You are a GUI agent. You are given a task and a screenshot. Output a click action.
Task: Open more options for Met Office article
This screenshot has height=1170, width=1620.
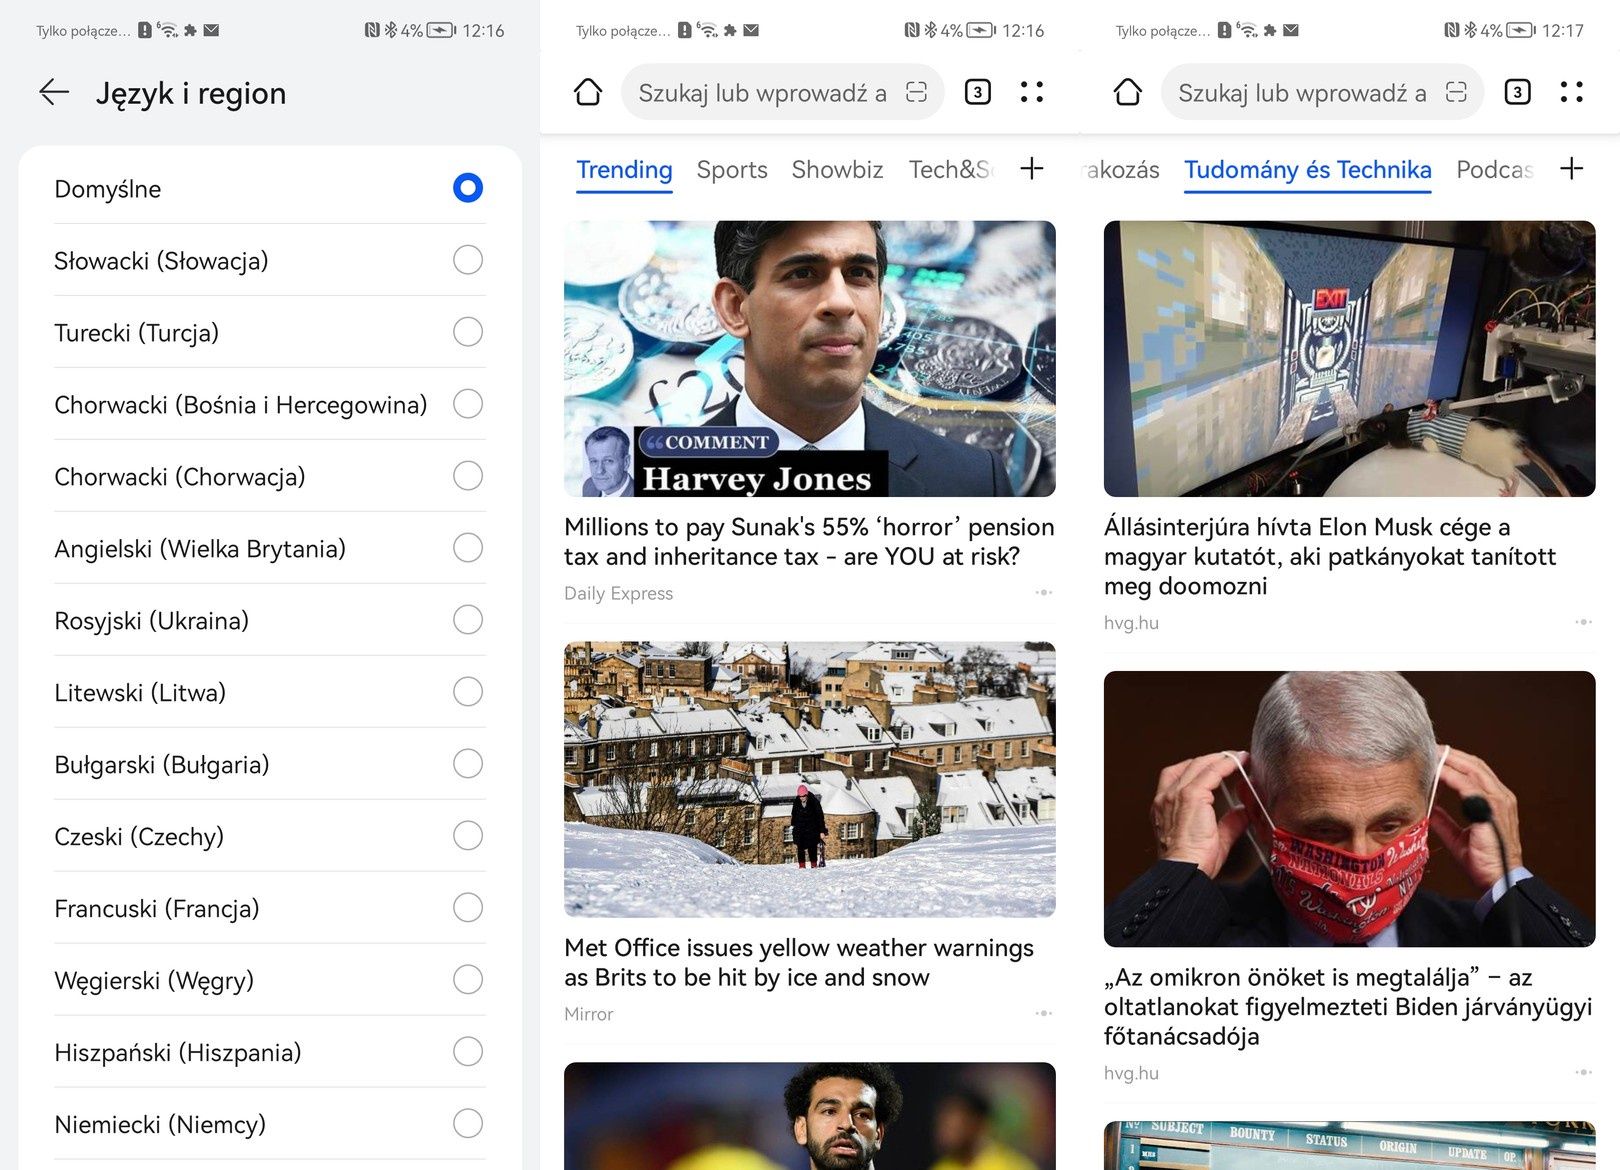pyautogui.click(x=1044, y=1014)
